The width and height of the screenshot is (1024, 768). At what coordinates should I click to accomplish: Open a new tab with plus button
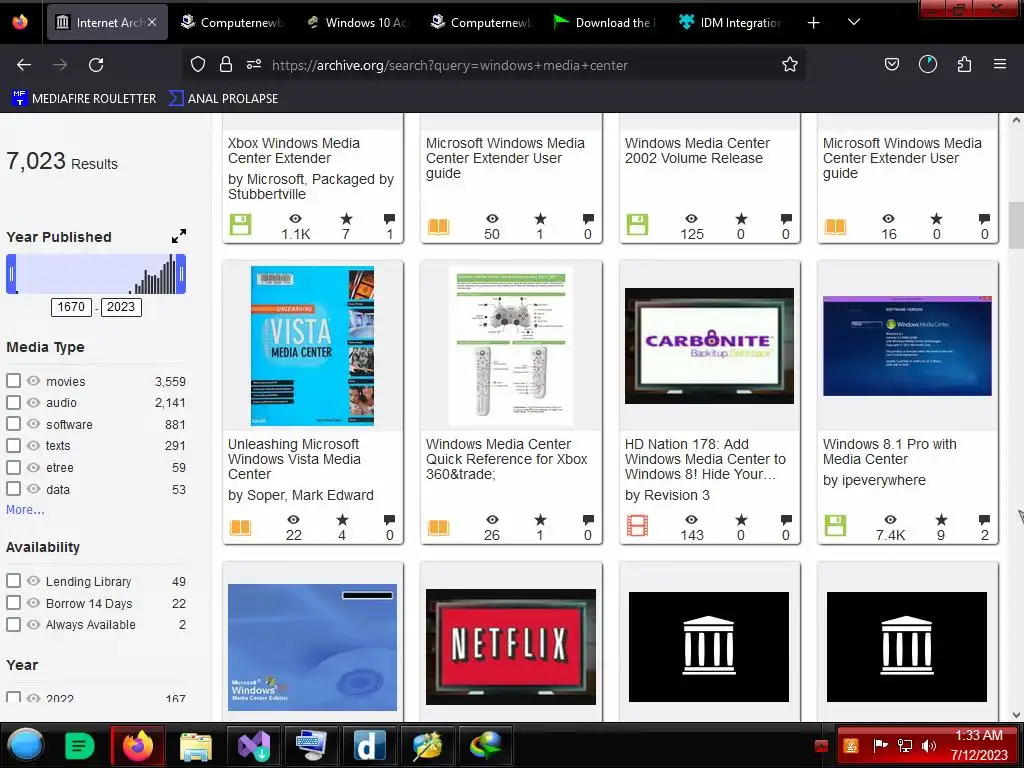(x=813, y=23)
